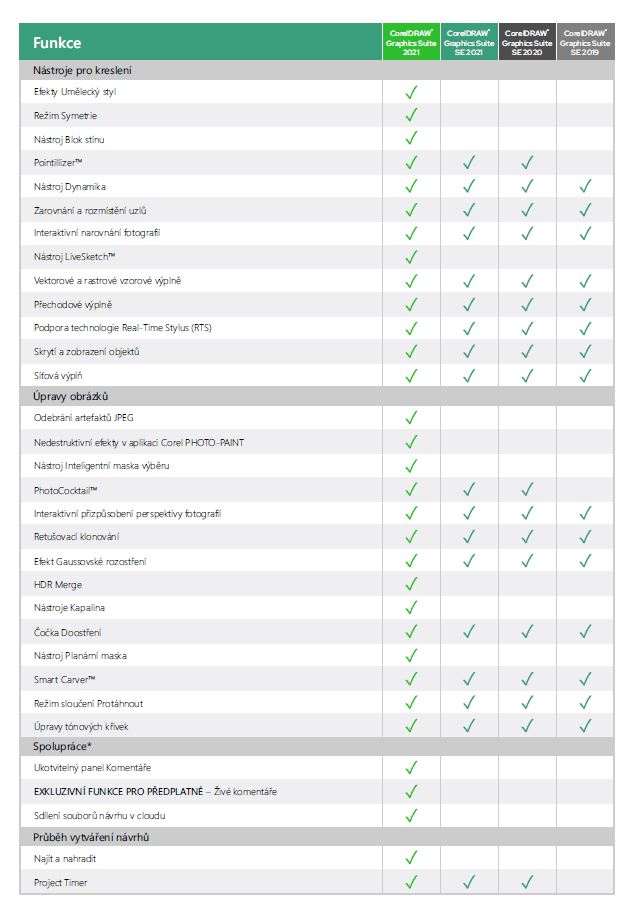The image size is (629, 899).
Task: Click Project Timer checkmark under SE 2021
Action: pos(468,882)
